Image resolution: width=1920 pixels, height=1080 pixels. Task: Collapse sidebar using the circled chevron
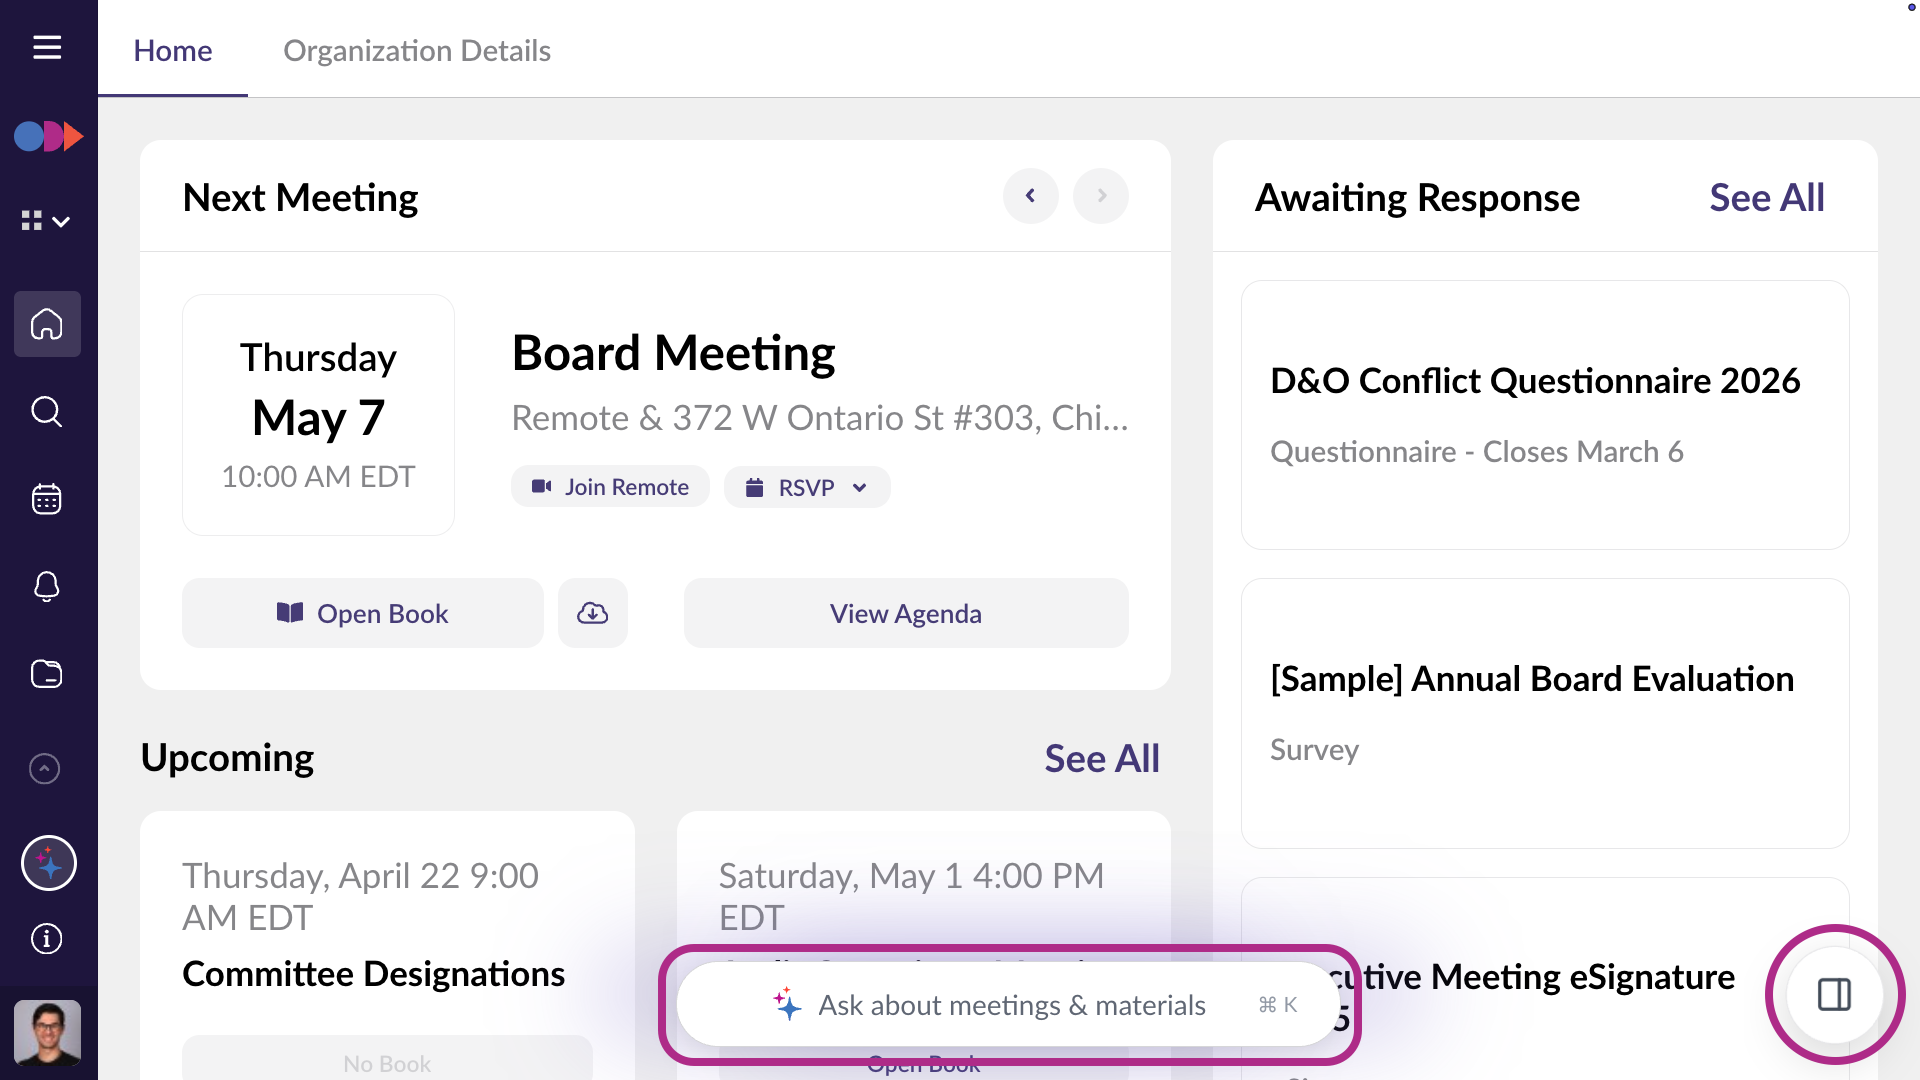tap(45, 768)
